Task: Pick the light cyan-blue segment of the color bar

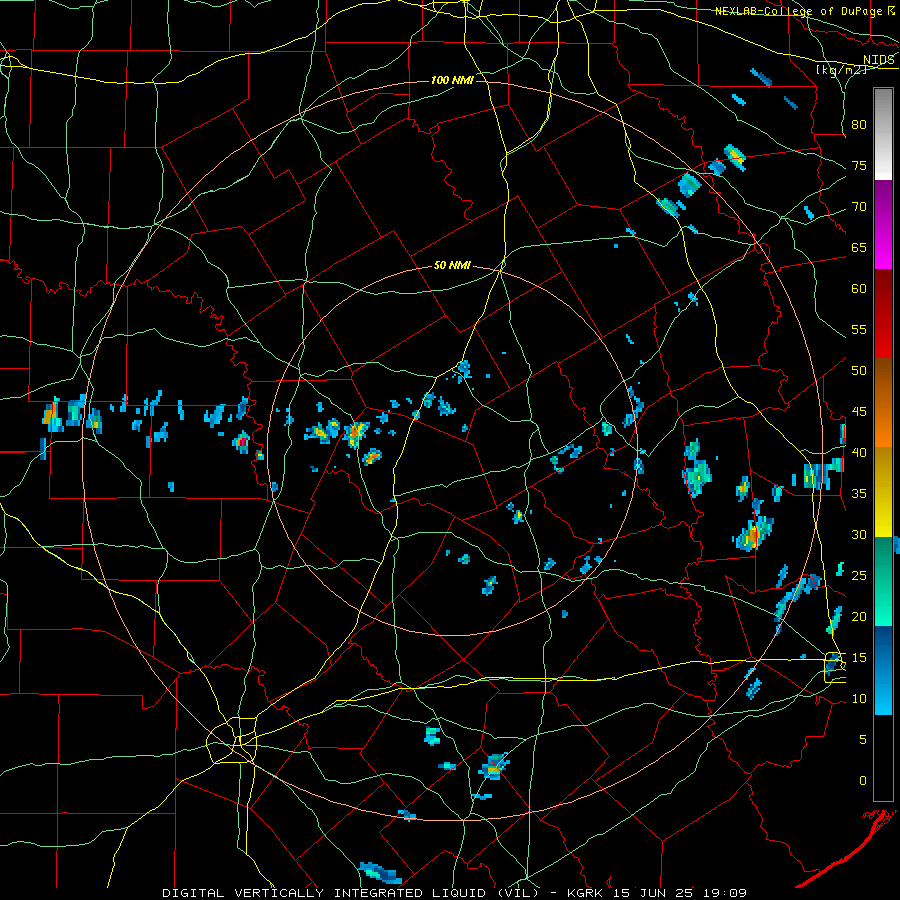Action: [883, 692]
